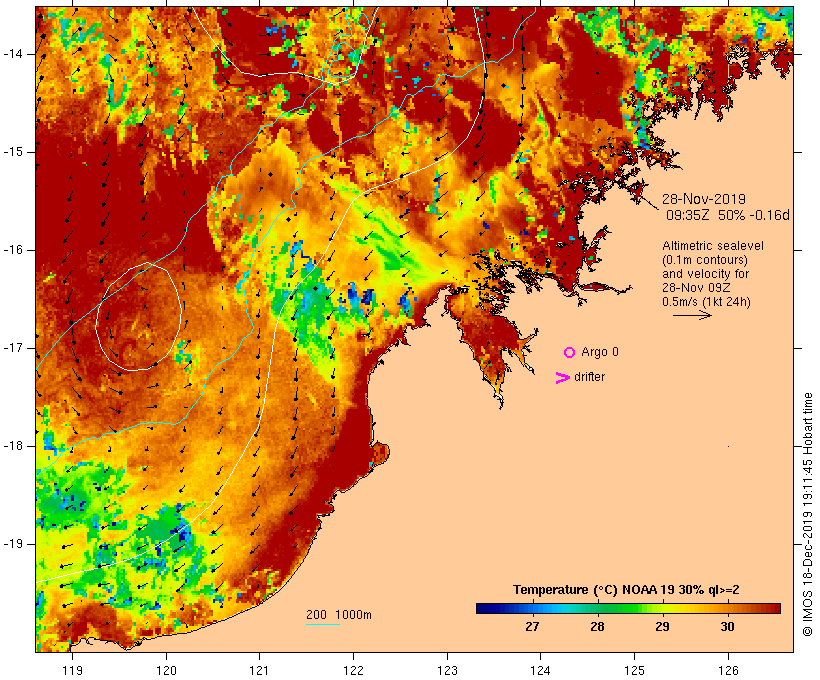Screen dimensions: 820x680
Task: Click the cyan isobath legend line sample
Action: [323, 624]
